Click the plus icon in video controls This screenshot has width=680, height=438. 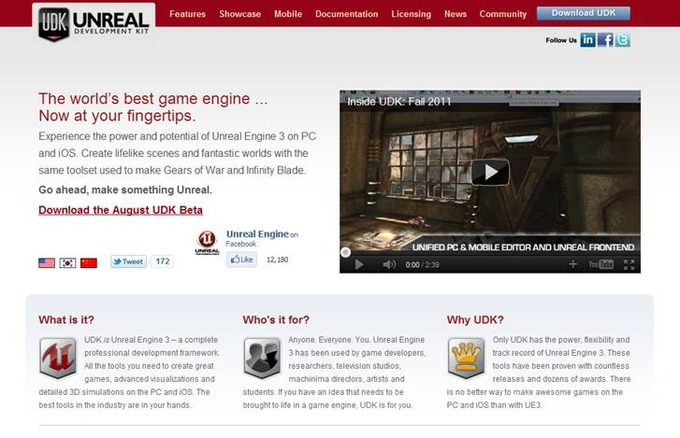pyautogui.click(x=573, y=264)
